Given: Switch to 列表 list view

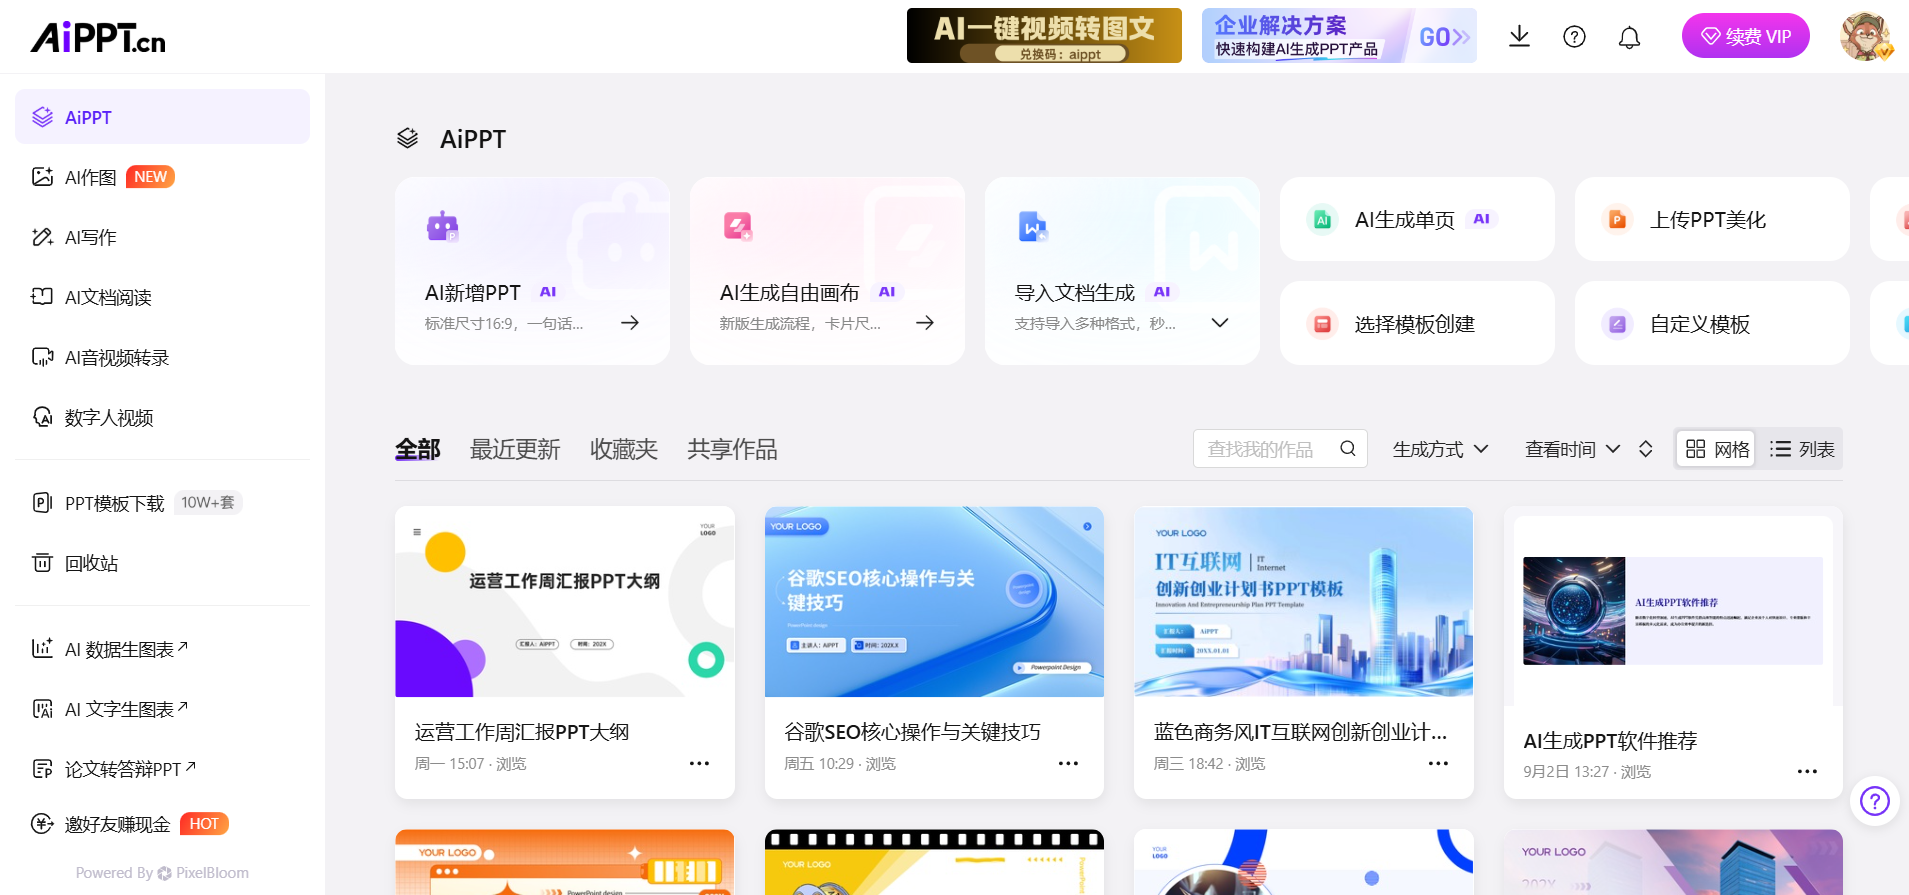Looking at the screenshot, I should (x=1802, y=449).
